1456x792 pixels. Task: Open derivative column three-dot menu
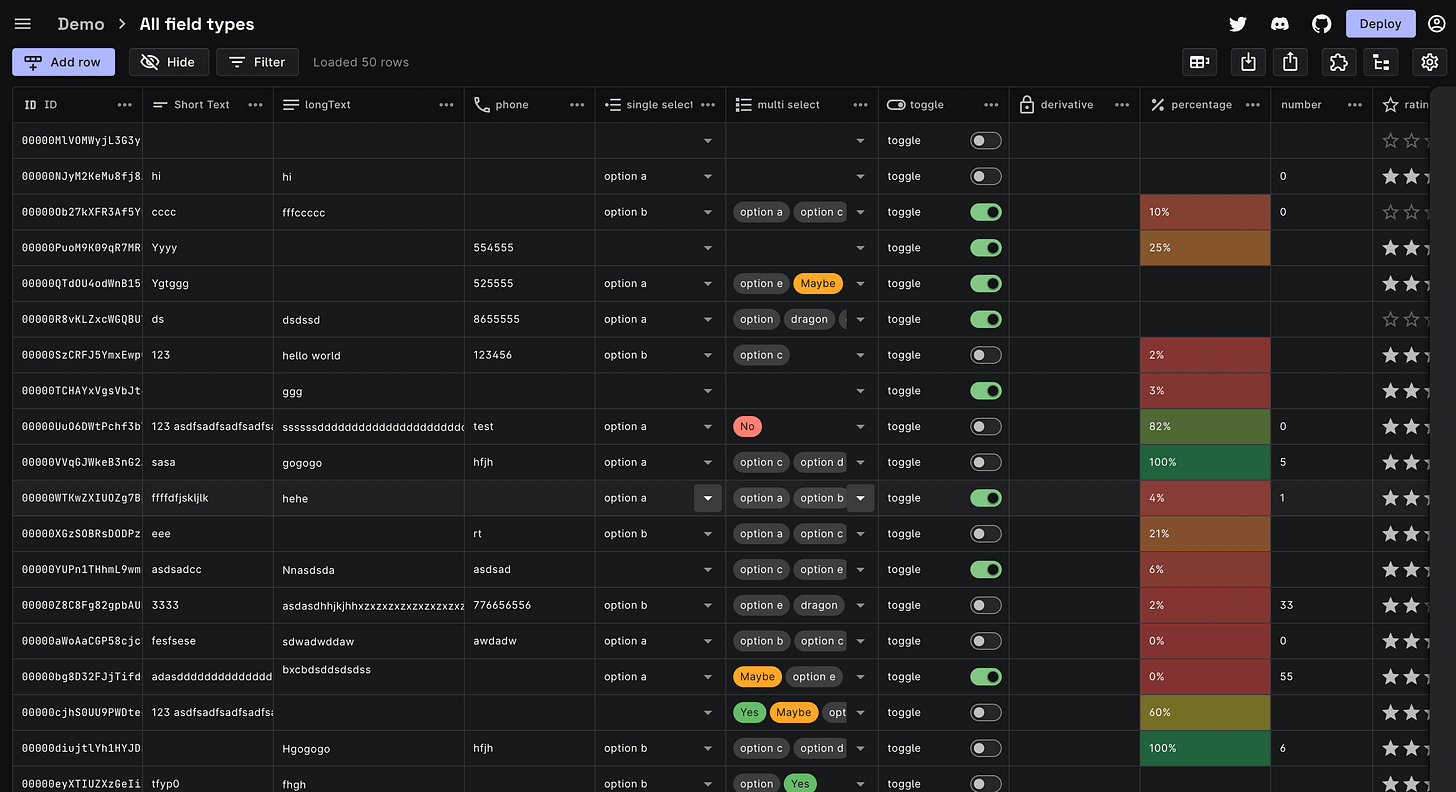1122,105
